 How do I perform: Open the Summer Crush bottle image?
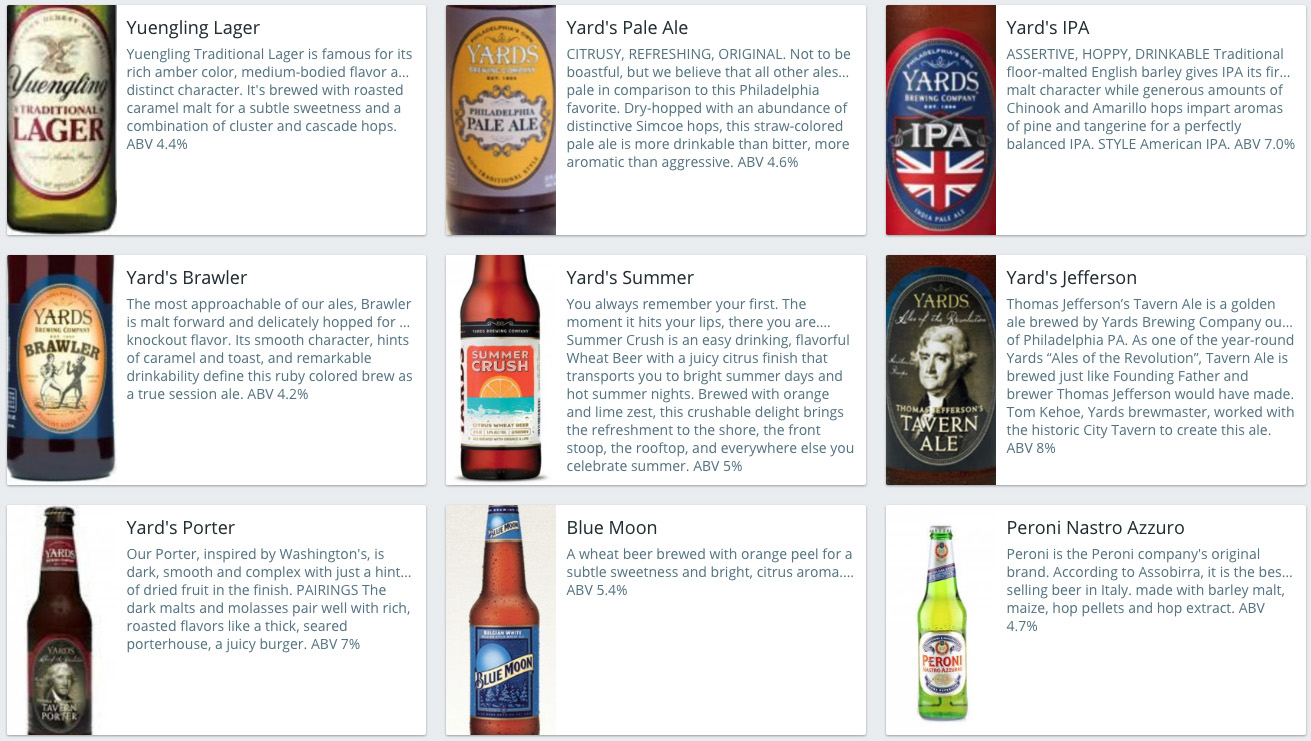tap(500, 368)
